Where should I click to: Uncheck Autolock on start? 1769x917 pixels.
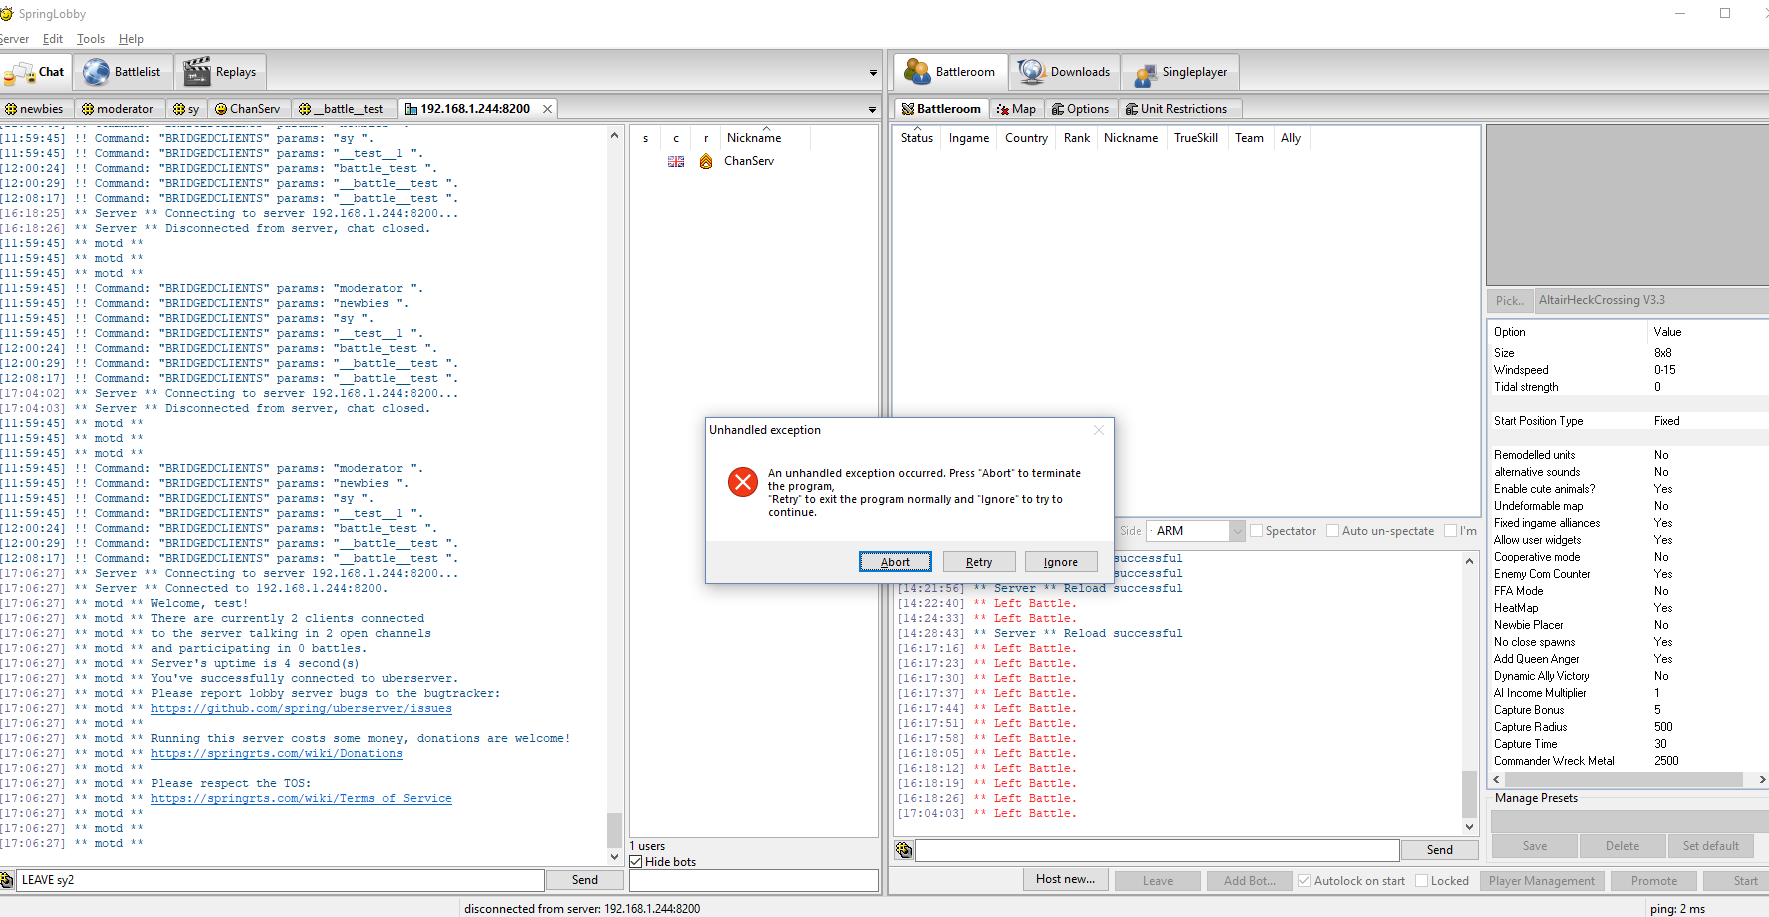pos(1304,880)
